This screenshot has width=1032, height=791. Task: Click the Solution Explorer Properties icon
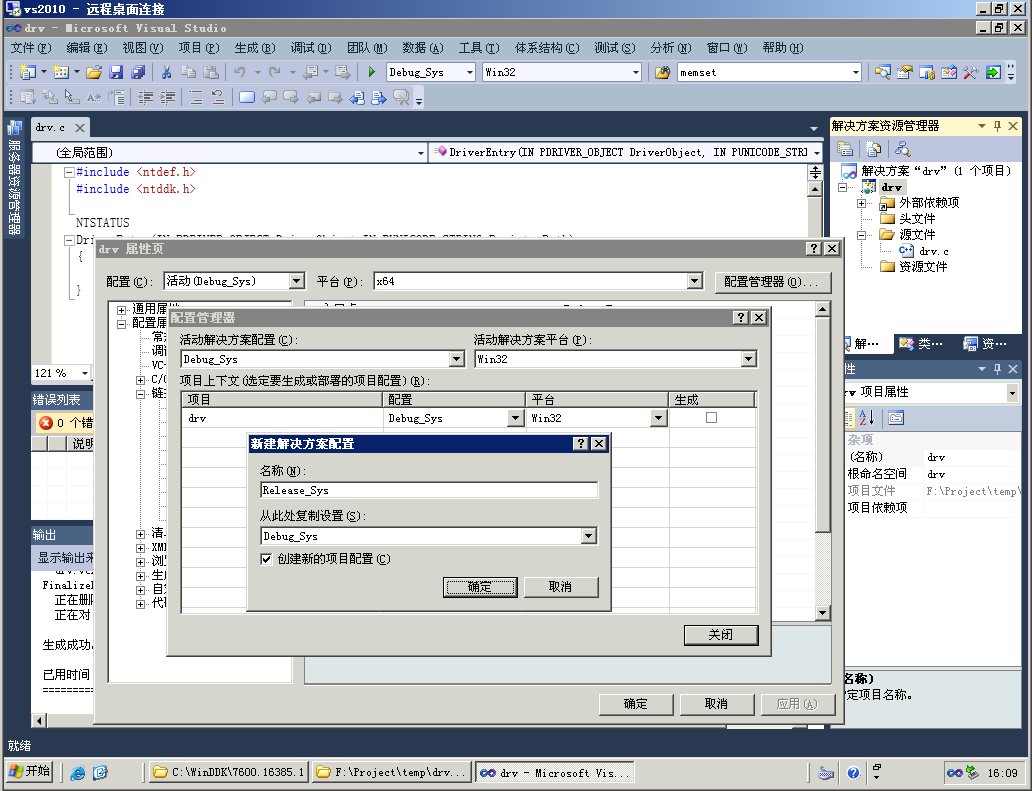tap(844, 149)
